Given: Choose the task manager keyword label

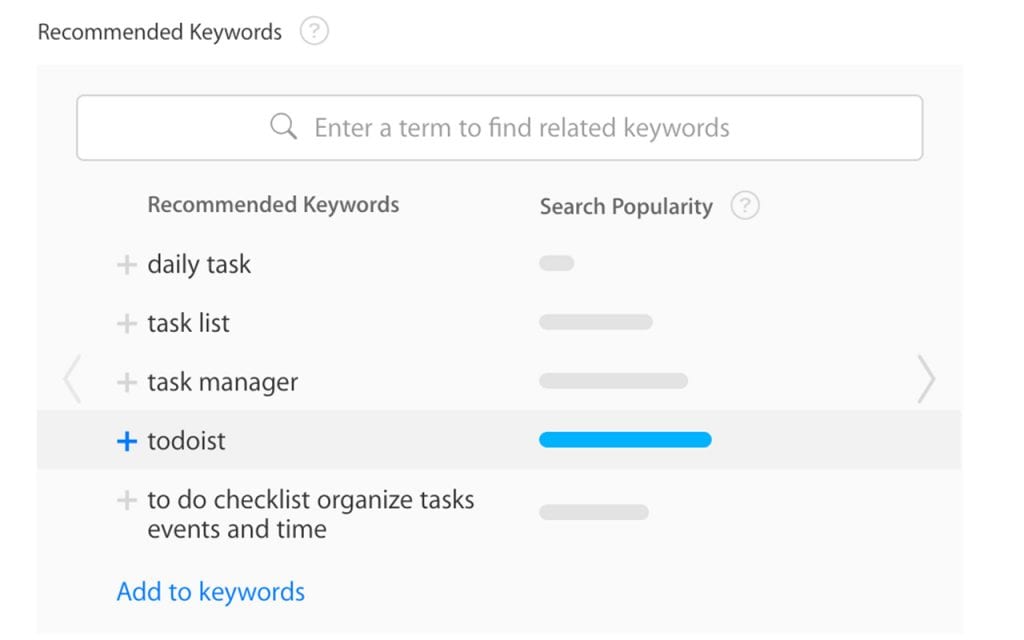Looking at the screenshot, I should (223, 382).
